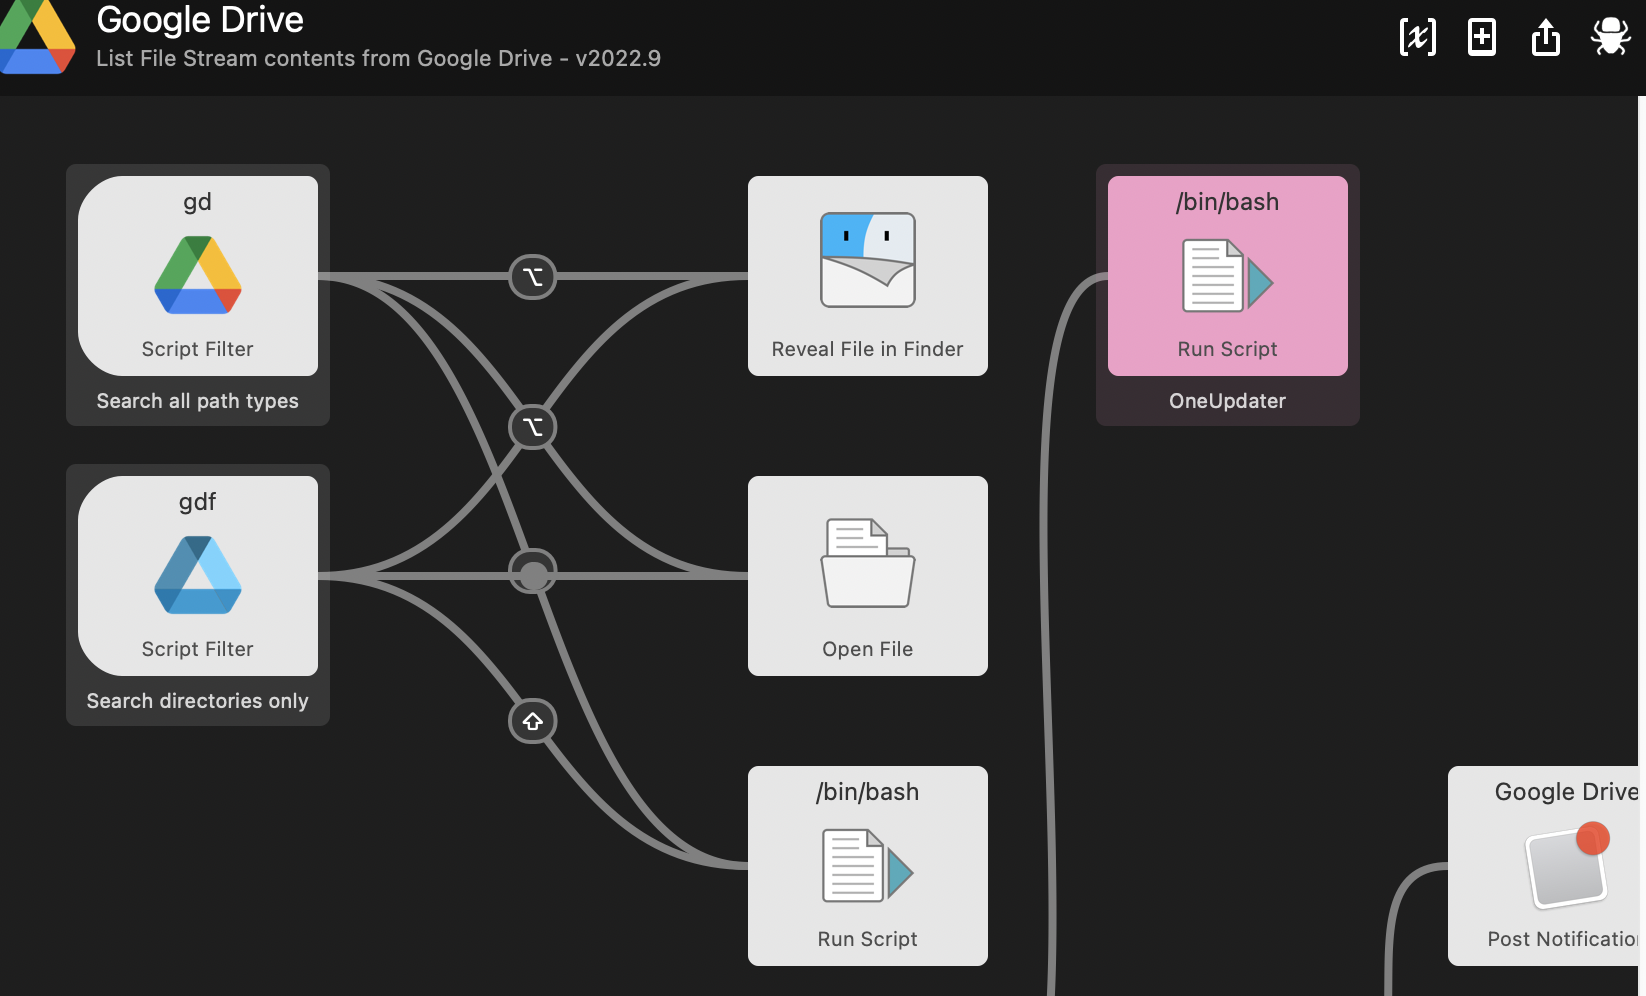Screen dimensions: 1646x996
Task: Click the middle Option modifier badge
Action: tap(533, 427)
